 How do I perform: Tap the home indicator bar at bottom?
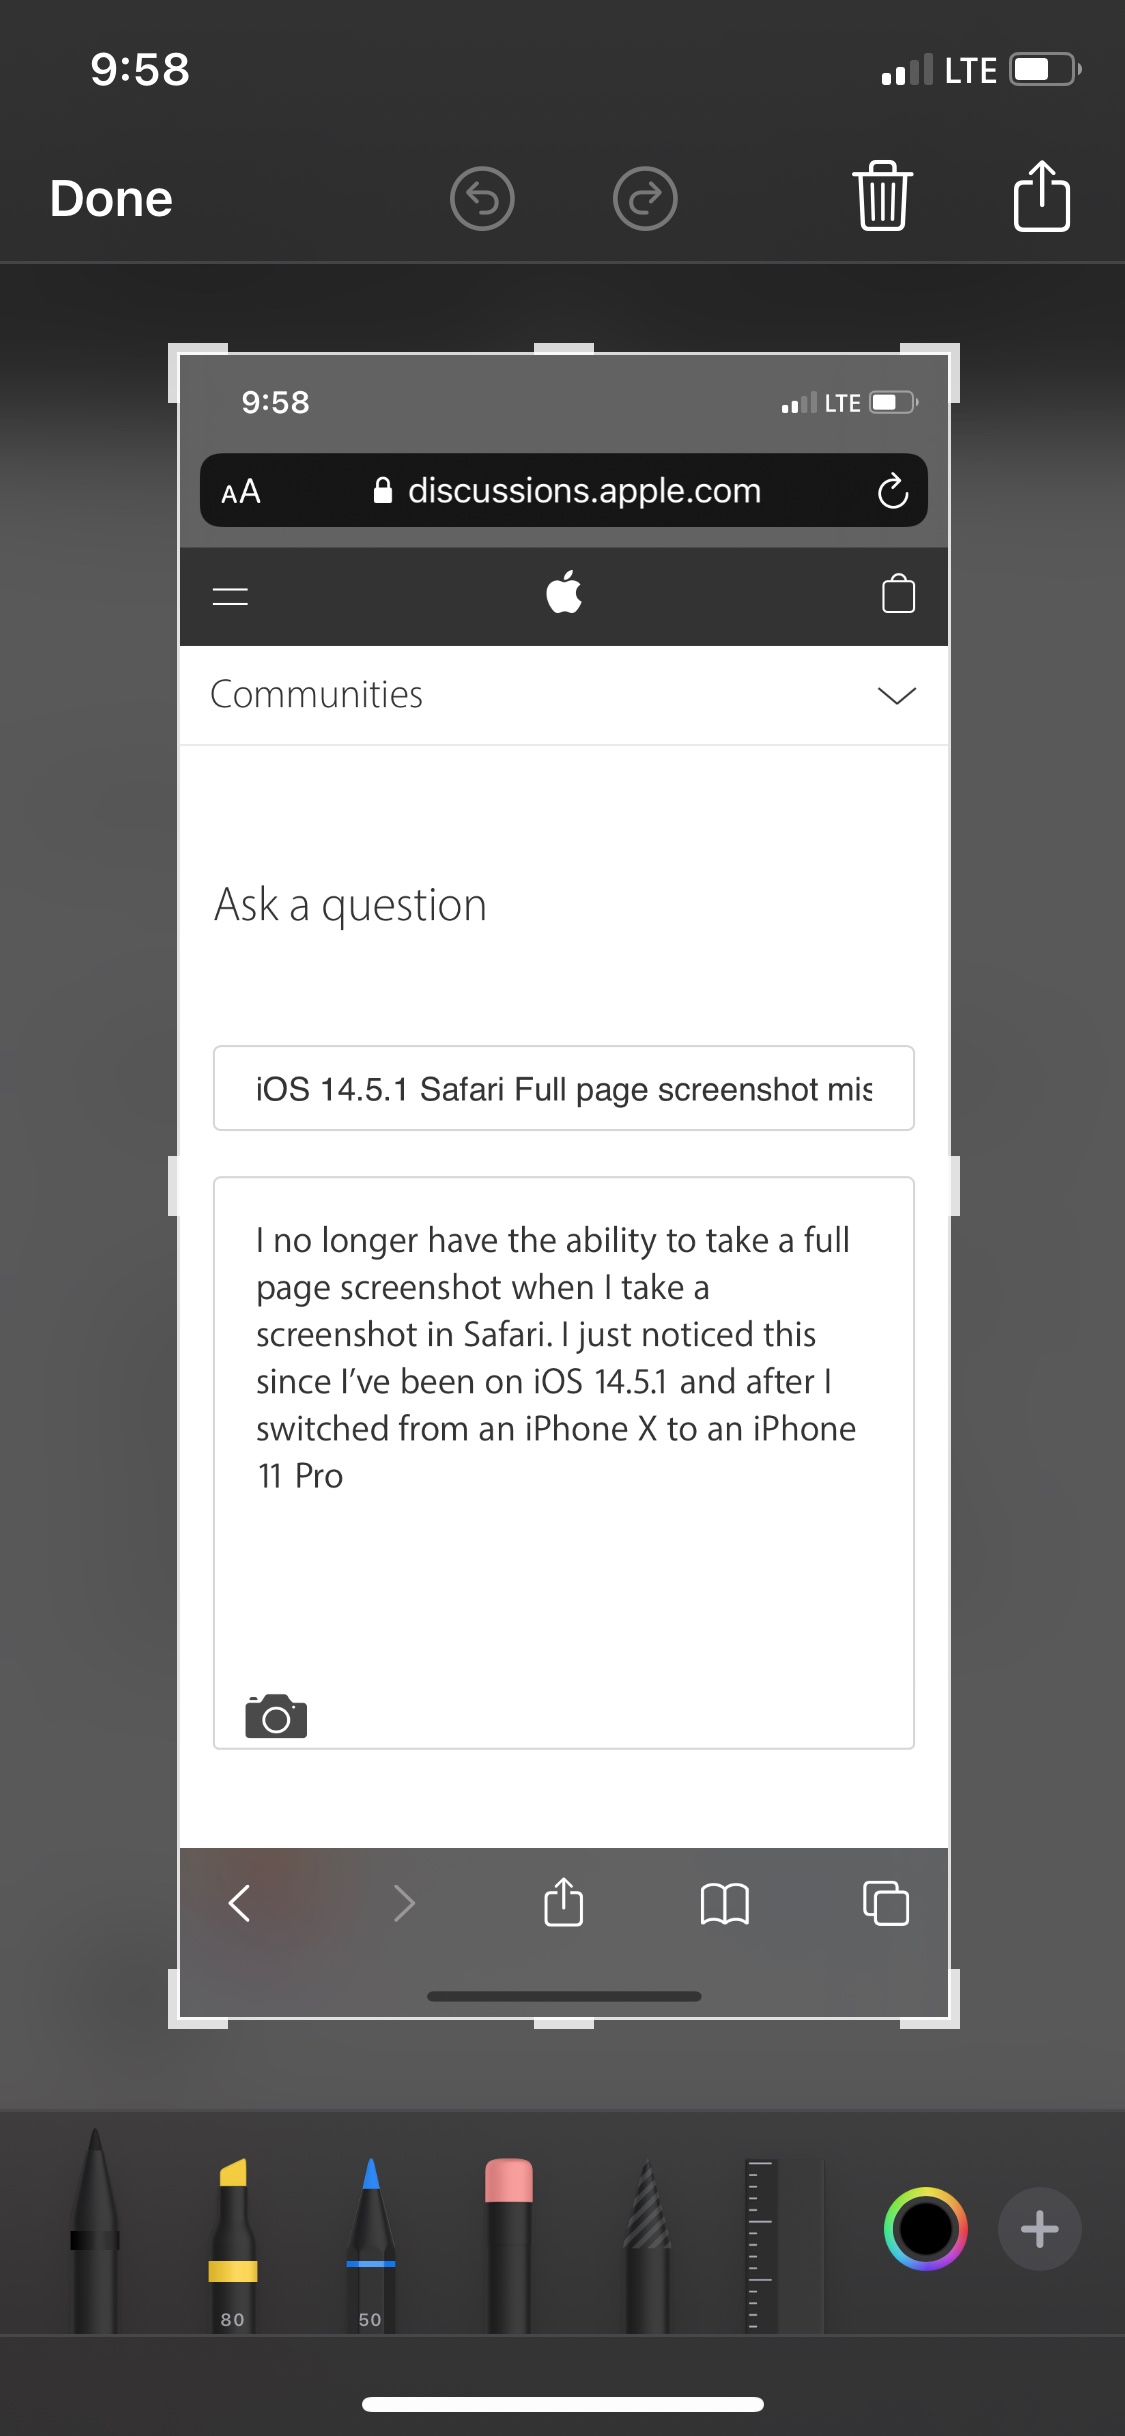tap(563, 2404)
